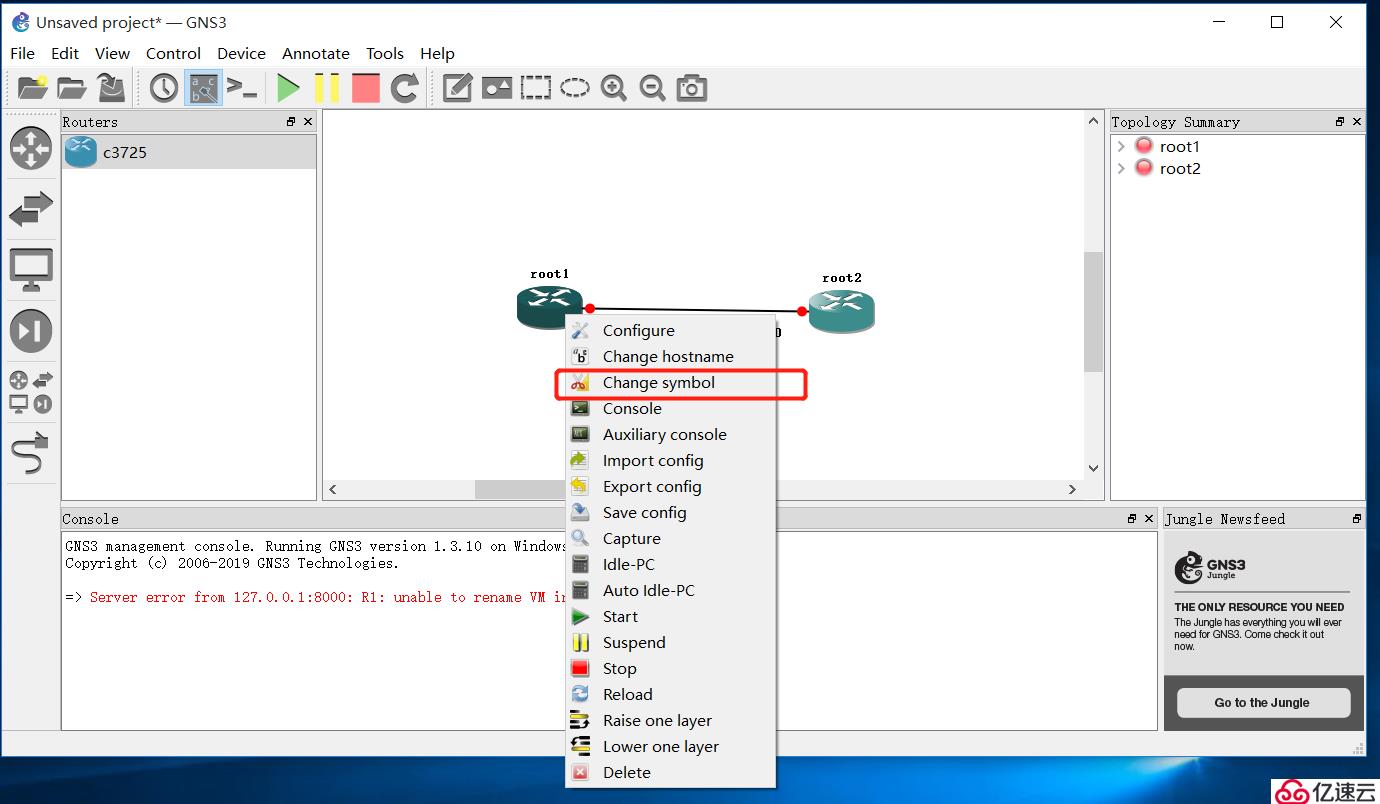Click root2 router on canvas

841,310
